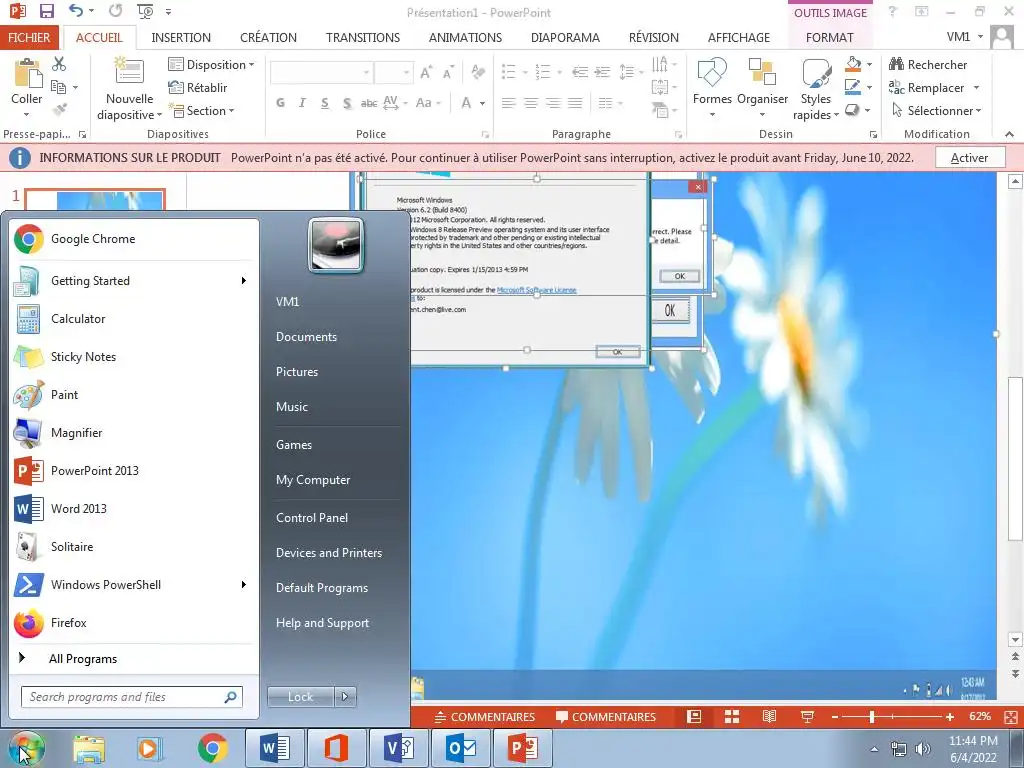Open Documents from Start menu
The width and height of the screenshot is (1024, 768).
click(306, 336)
